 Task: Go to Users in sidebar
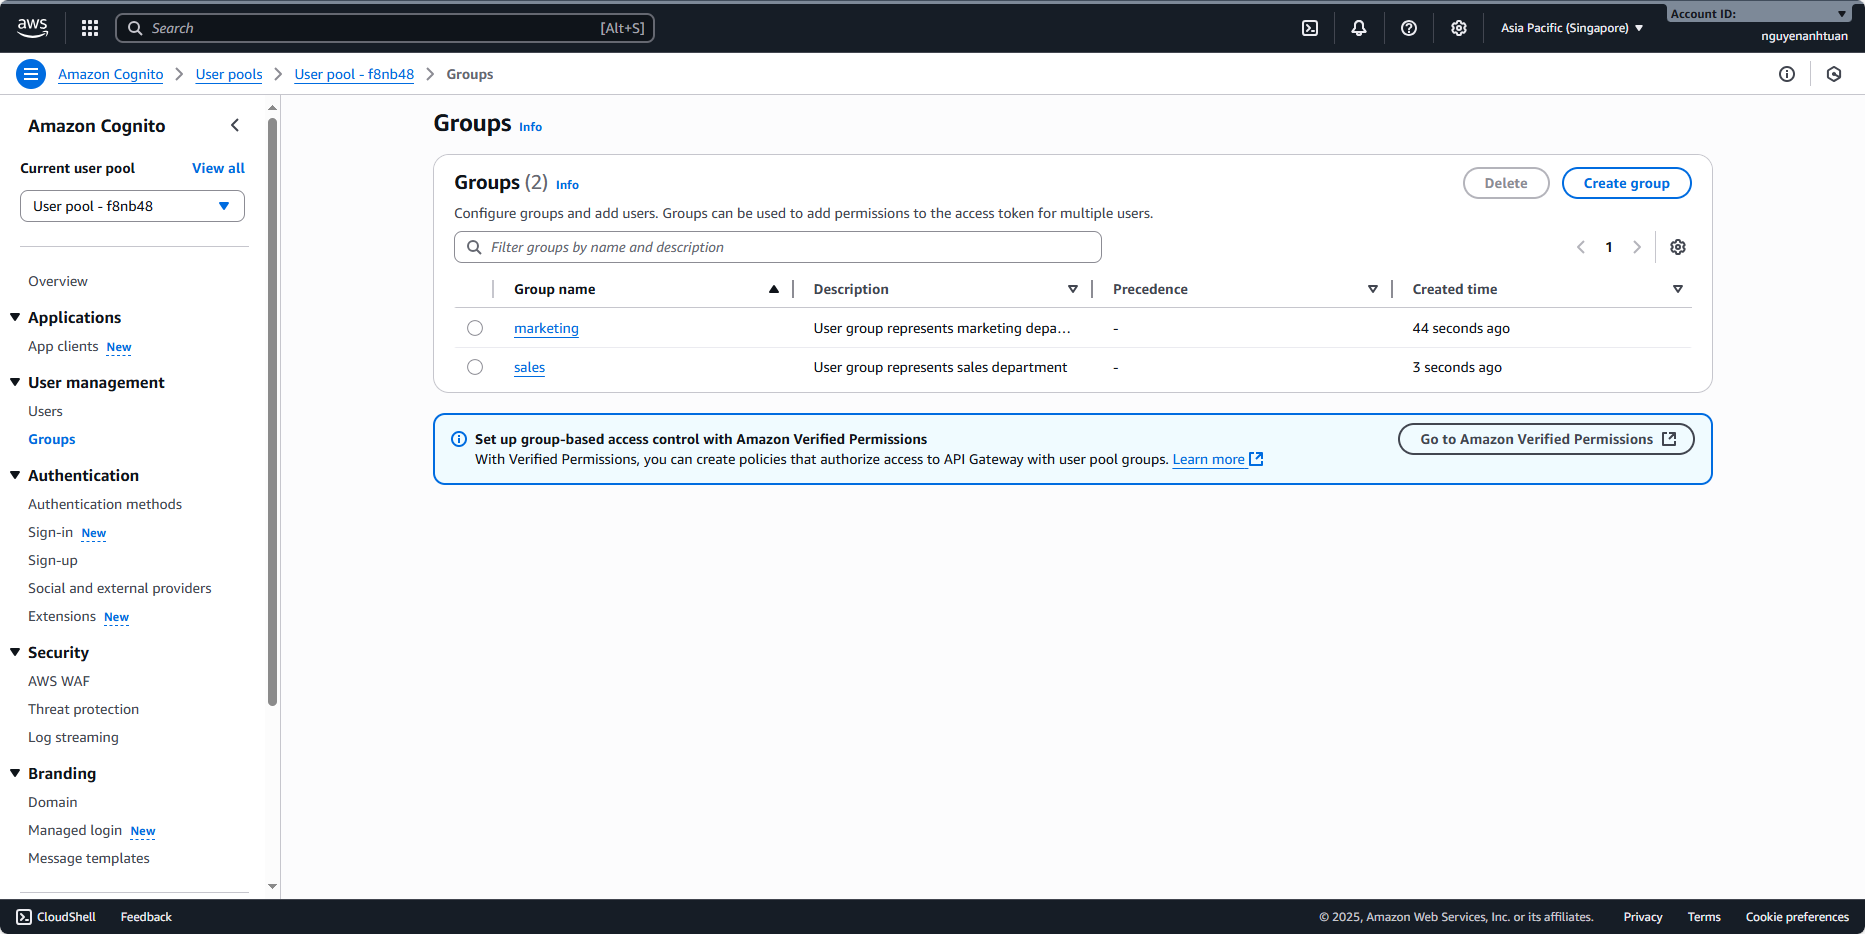click(x=45, y=411)
